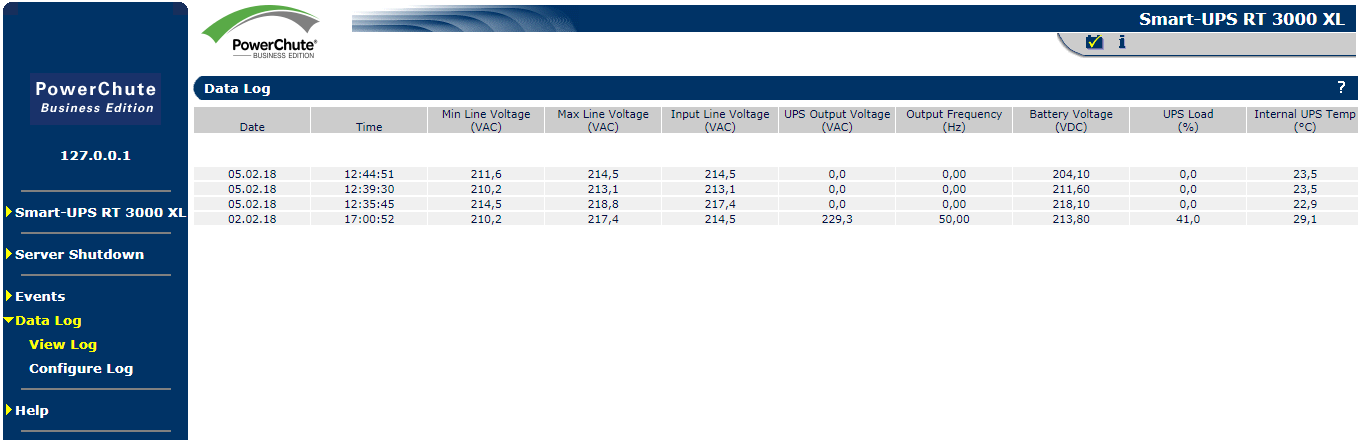
Task: Select the time 12:35:45 cell
Action: tap(369, 204)
